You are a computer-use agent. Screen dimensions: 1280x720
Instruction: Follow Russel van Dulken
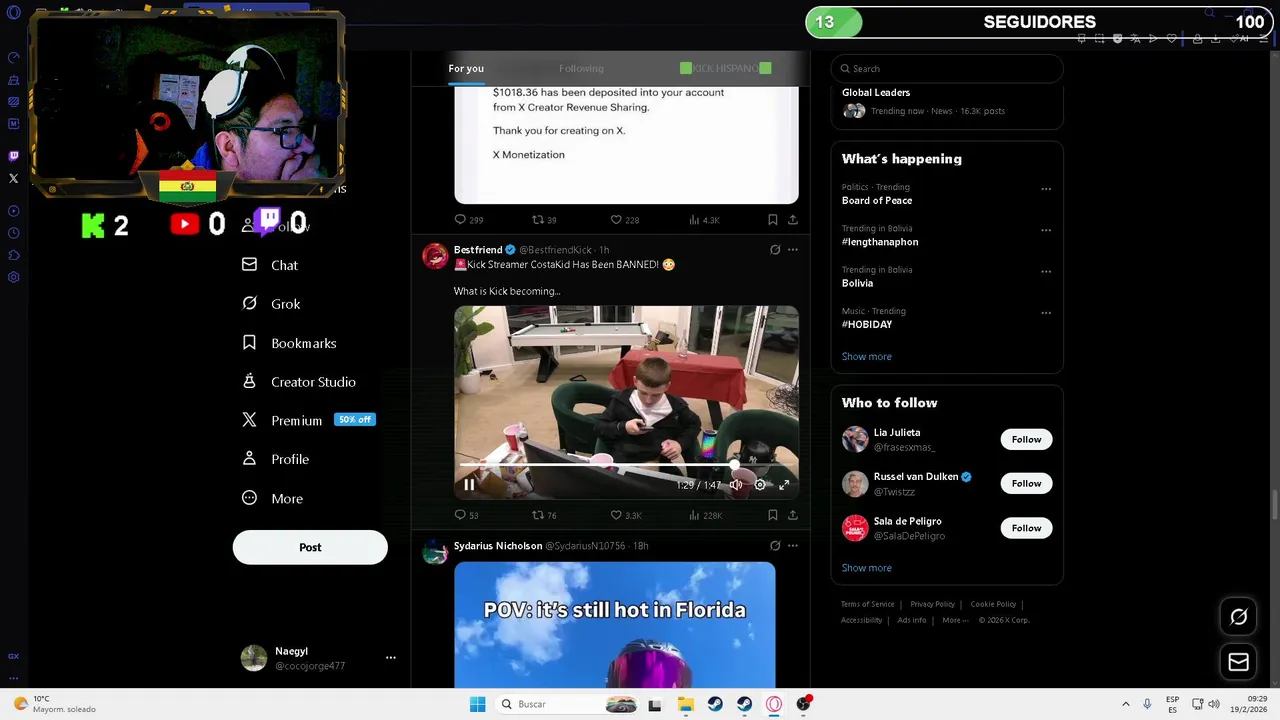point(1026,484)
